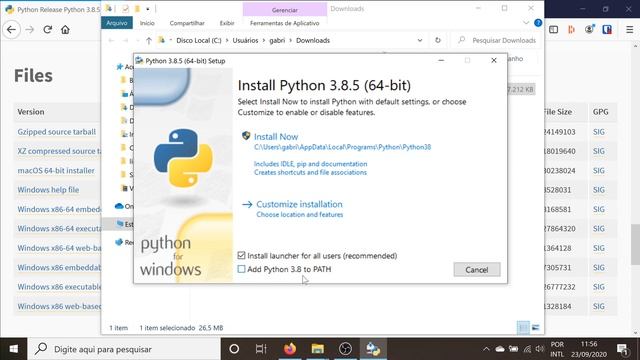Uncheck Install launcher for all users
The width and height of the screenshot is (640, 360).
[241, 256]
